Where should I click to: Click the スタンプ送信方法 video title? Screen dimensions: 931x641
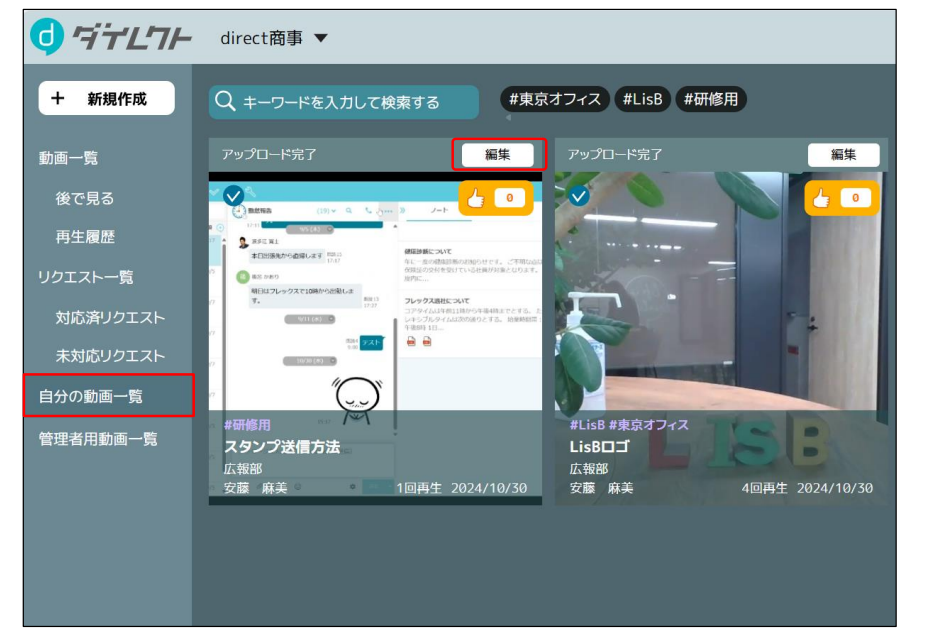click(x=282, y=447)
